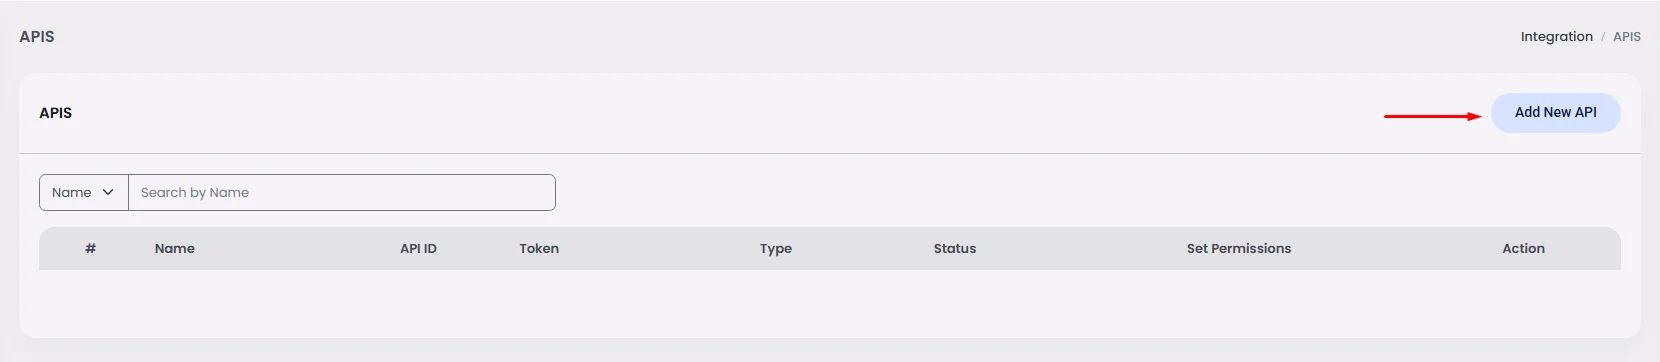
Task: Go to Integration breadcrumb link
Action: (x=1556, y=37)
